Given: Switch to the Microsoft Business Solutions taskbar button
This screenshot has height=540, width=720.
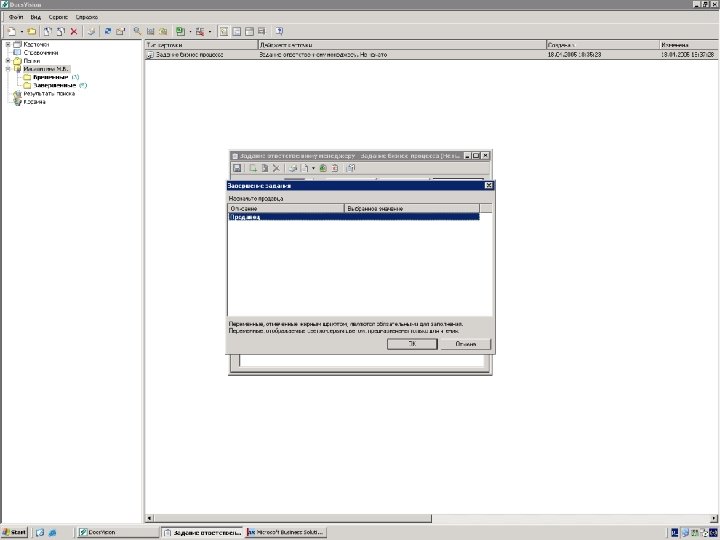Looking at the screenshot, I should (286, 533).
